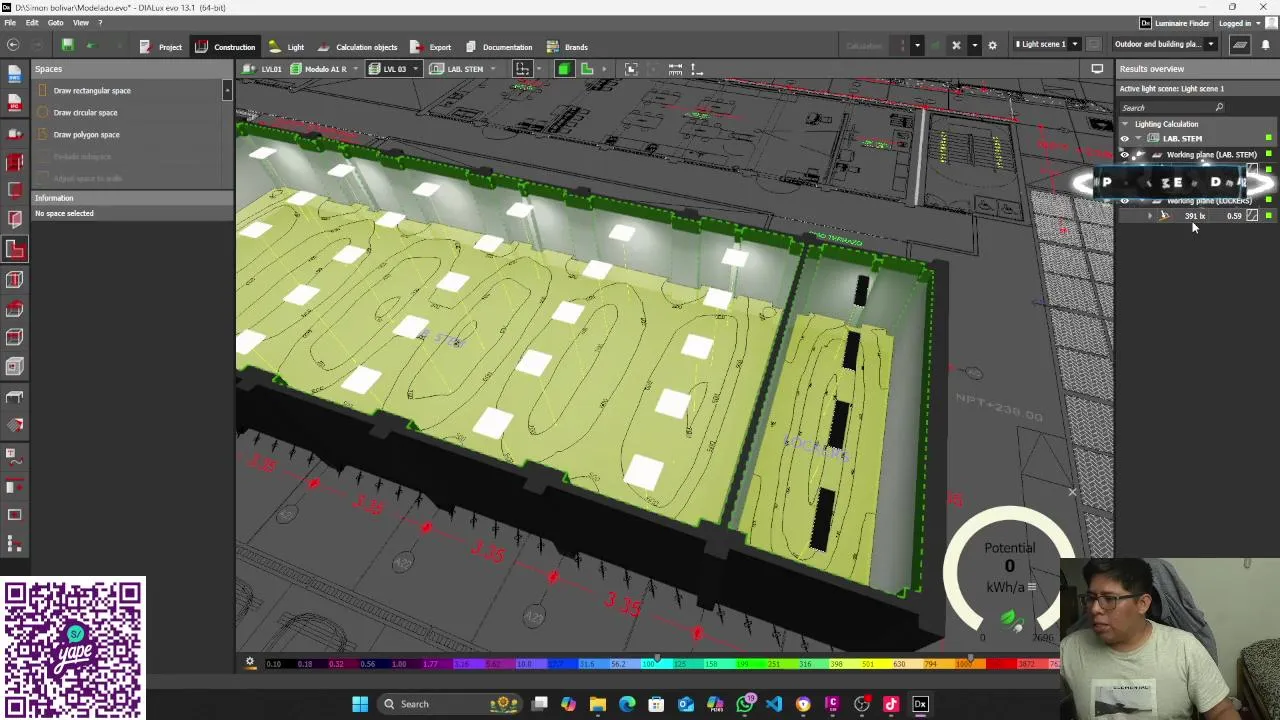Toggle visibility eye of LAB. STEM
The image size is (1280, 720).
(1124, 139)
